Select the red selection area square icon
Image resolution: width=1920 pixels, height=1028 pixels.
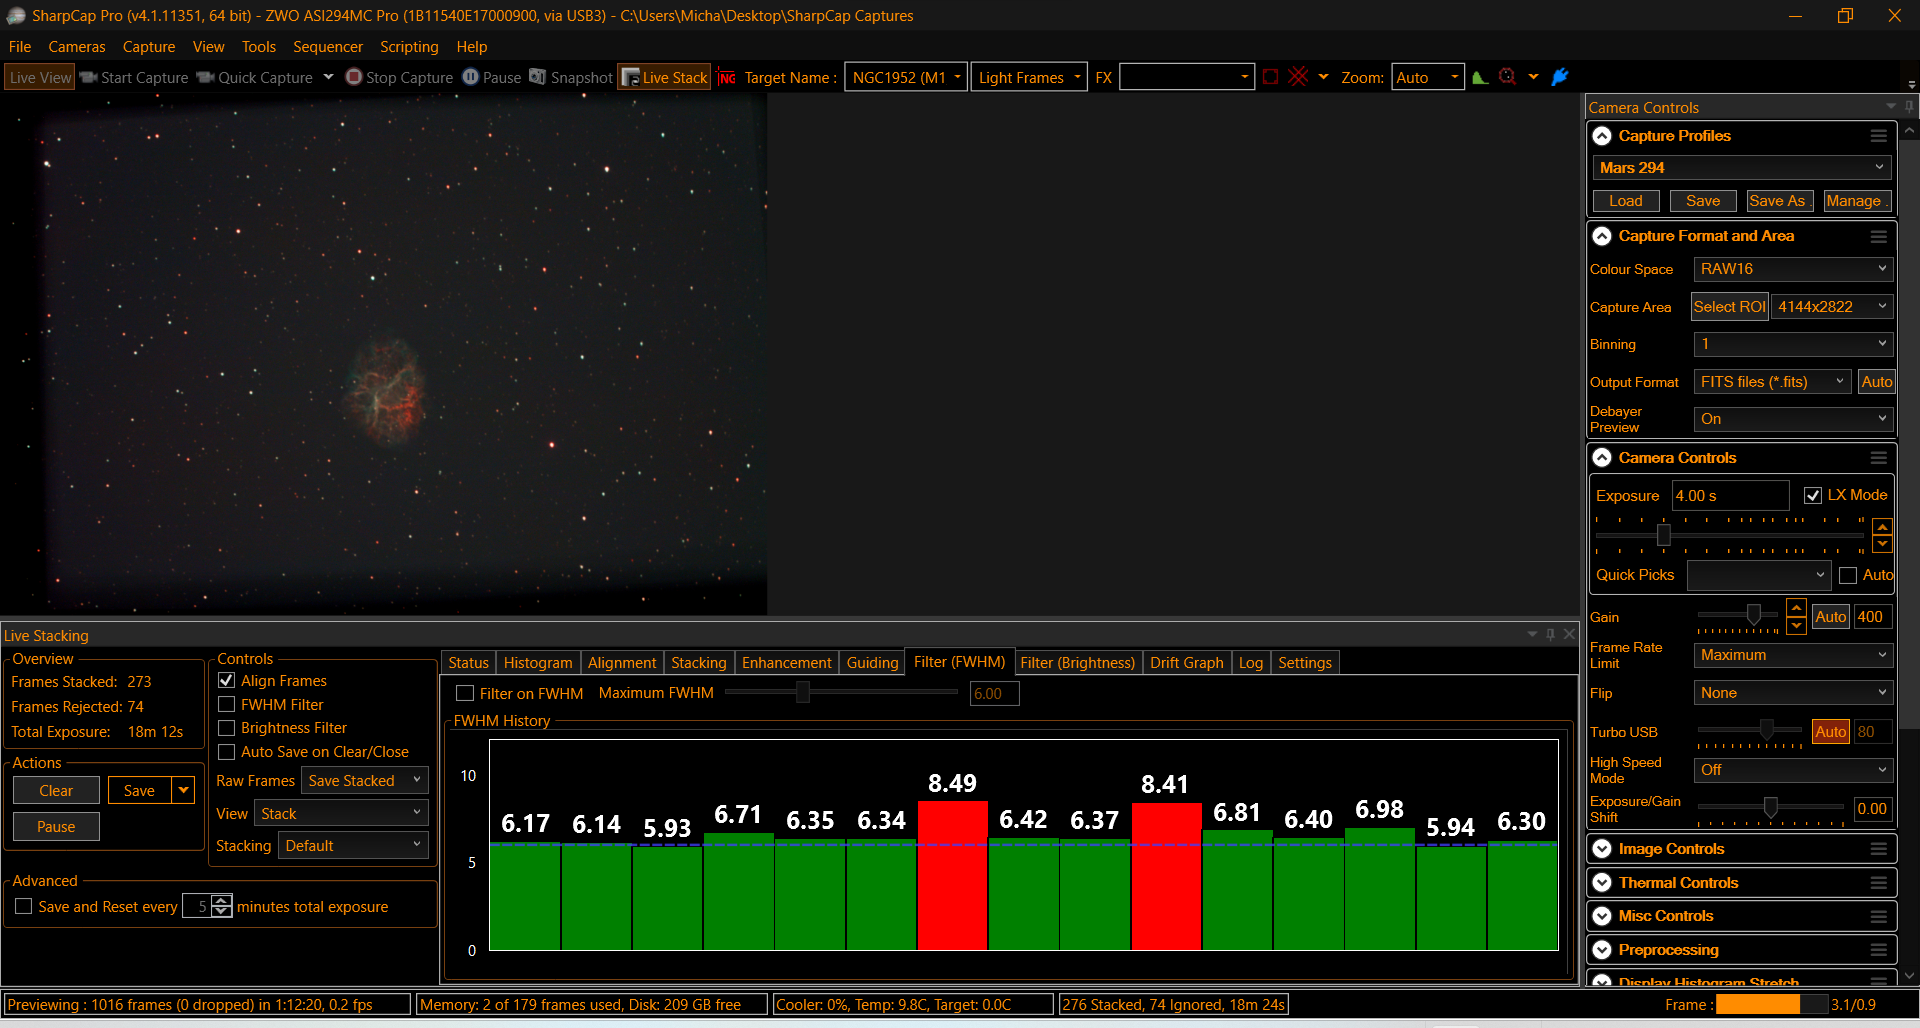point(1270,77)
